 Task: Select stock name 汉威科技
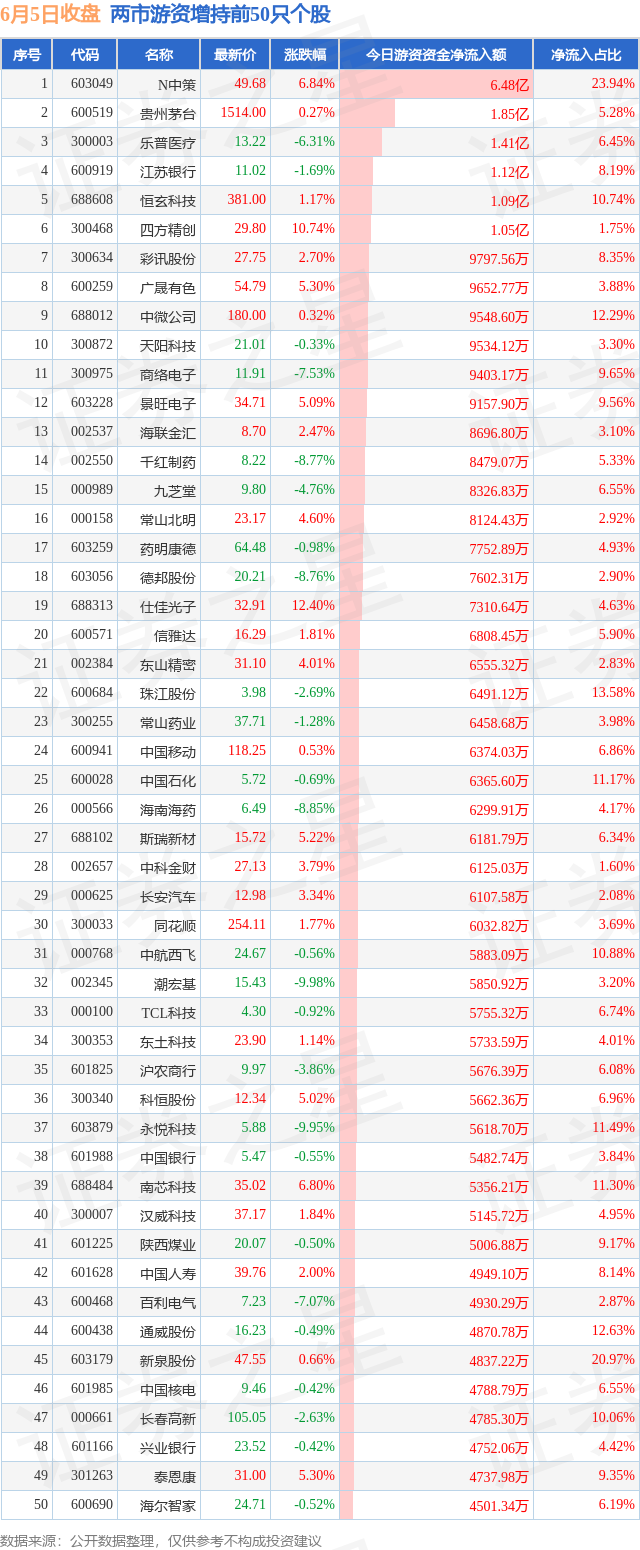pos(168,1215)
